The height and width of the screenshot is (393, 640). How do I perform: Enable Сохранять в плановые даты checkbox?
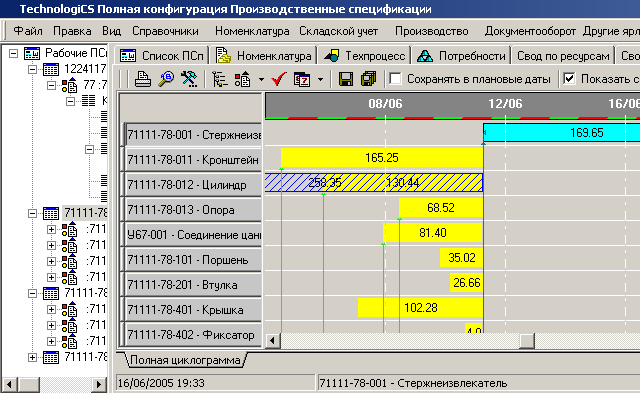coord(395,78)
